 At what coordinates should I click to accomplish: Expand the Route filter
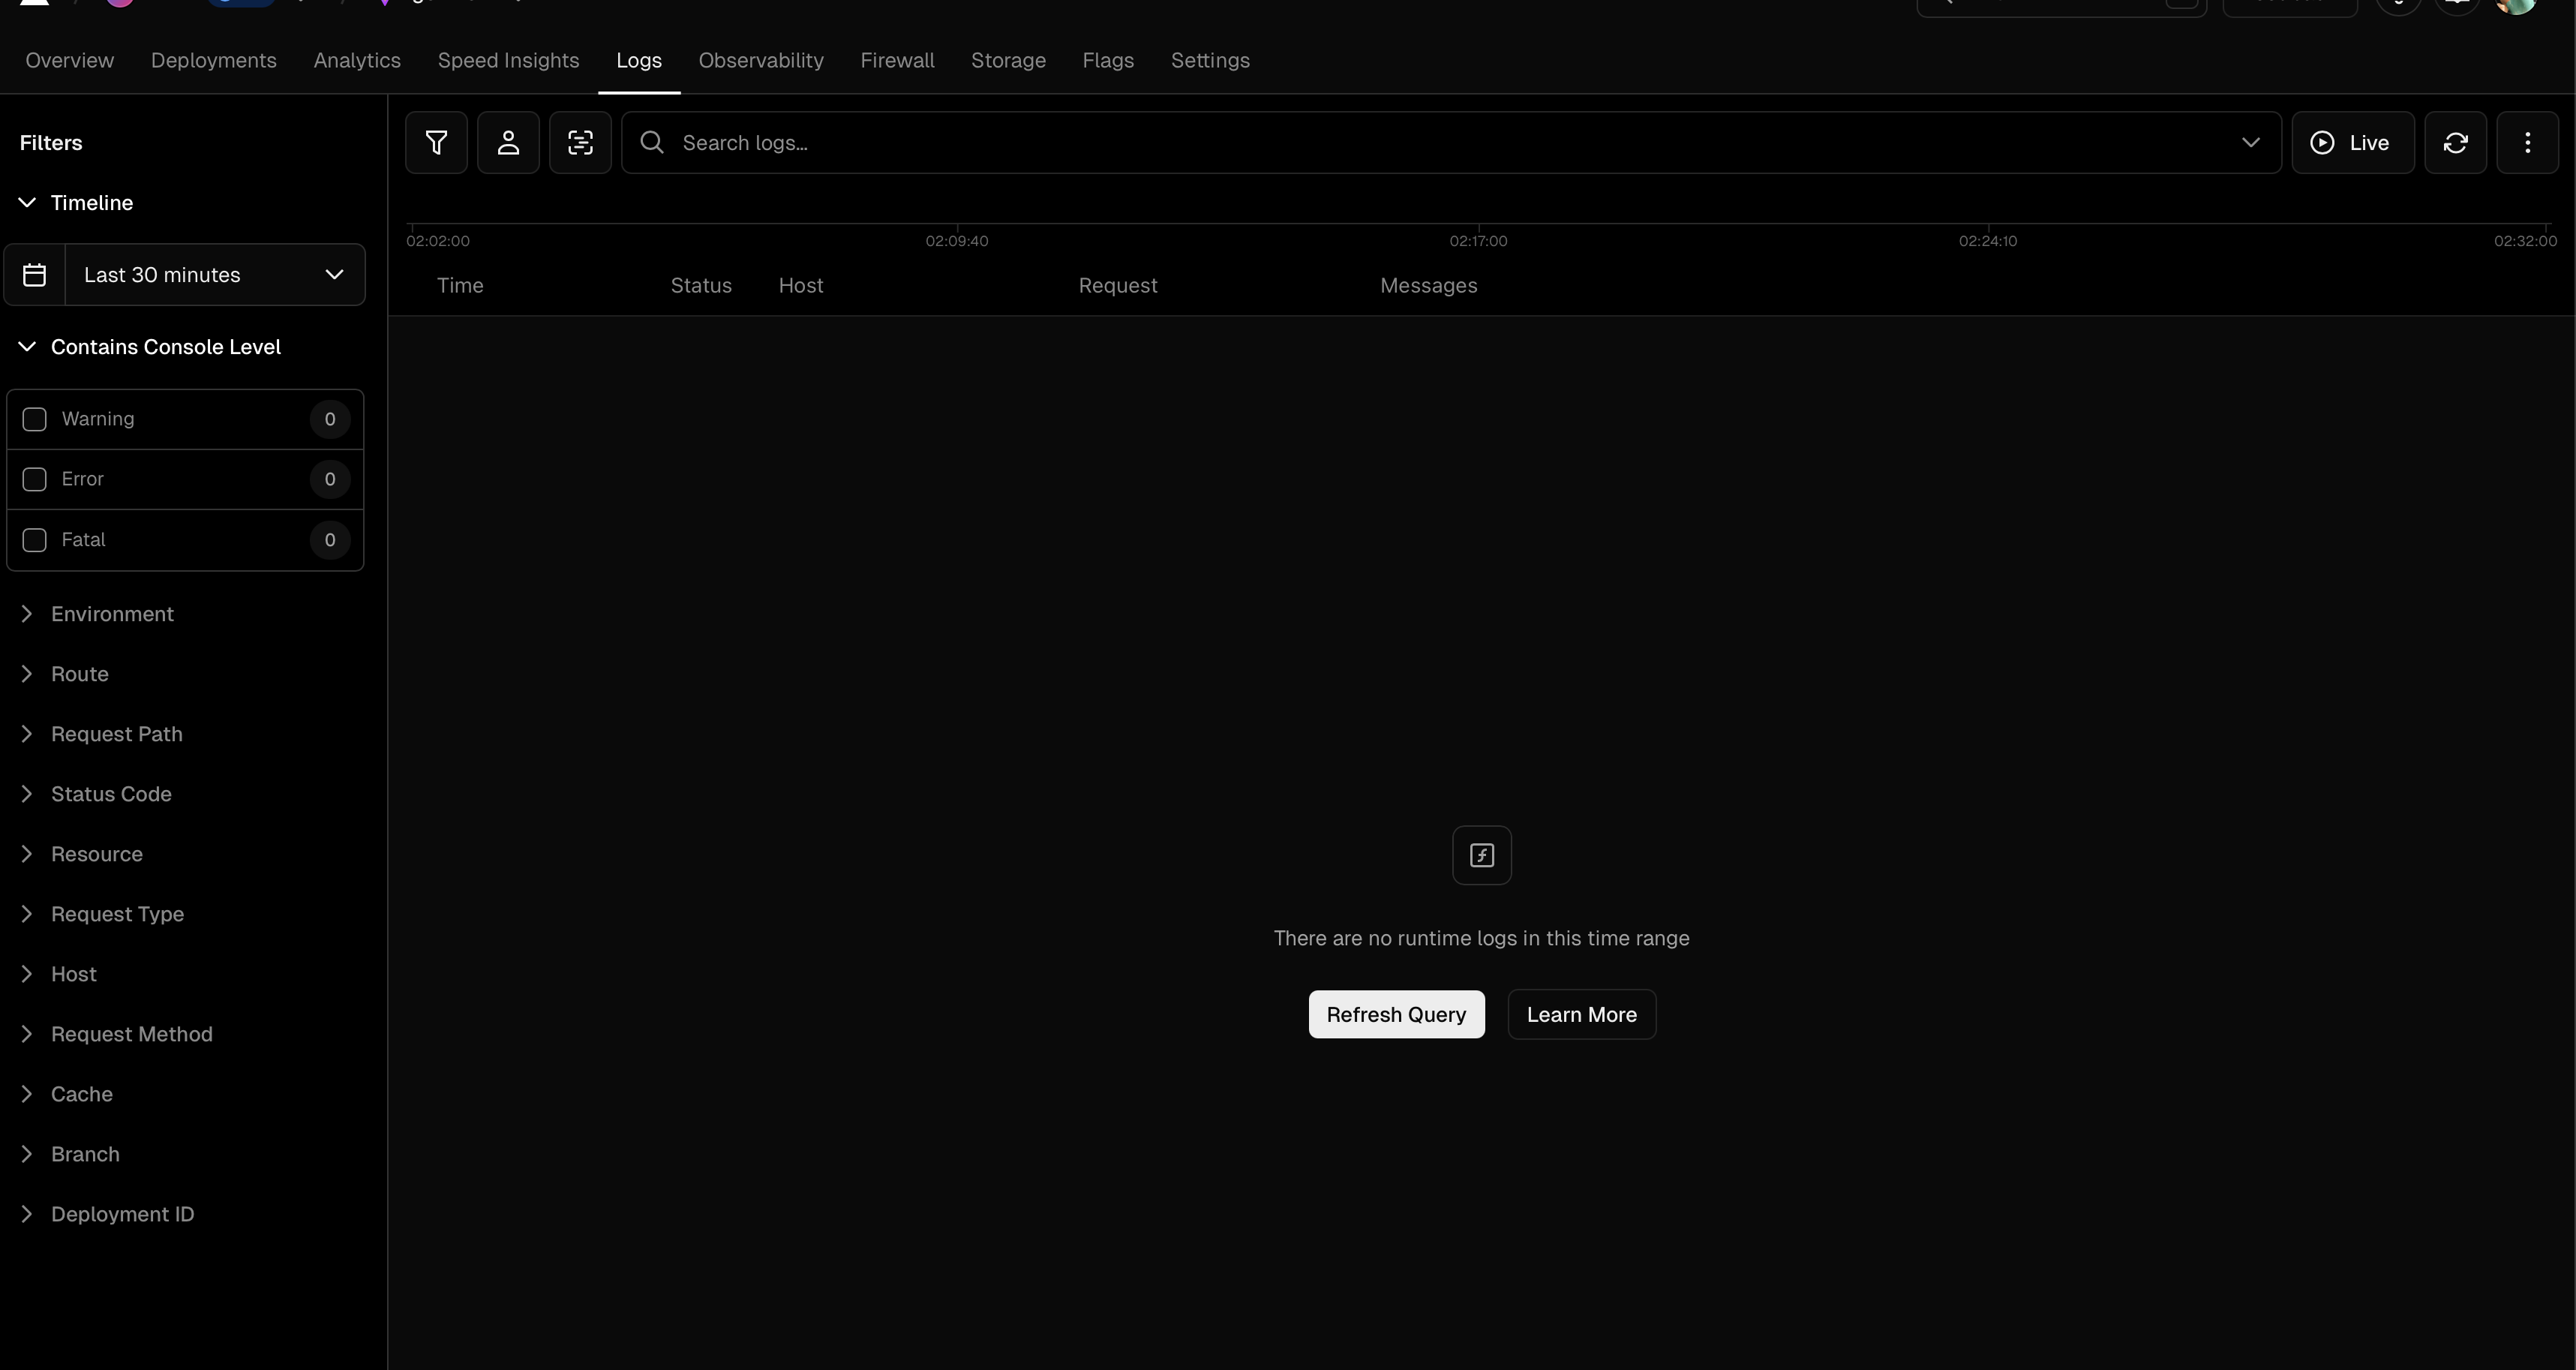65,674
